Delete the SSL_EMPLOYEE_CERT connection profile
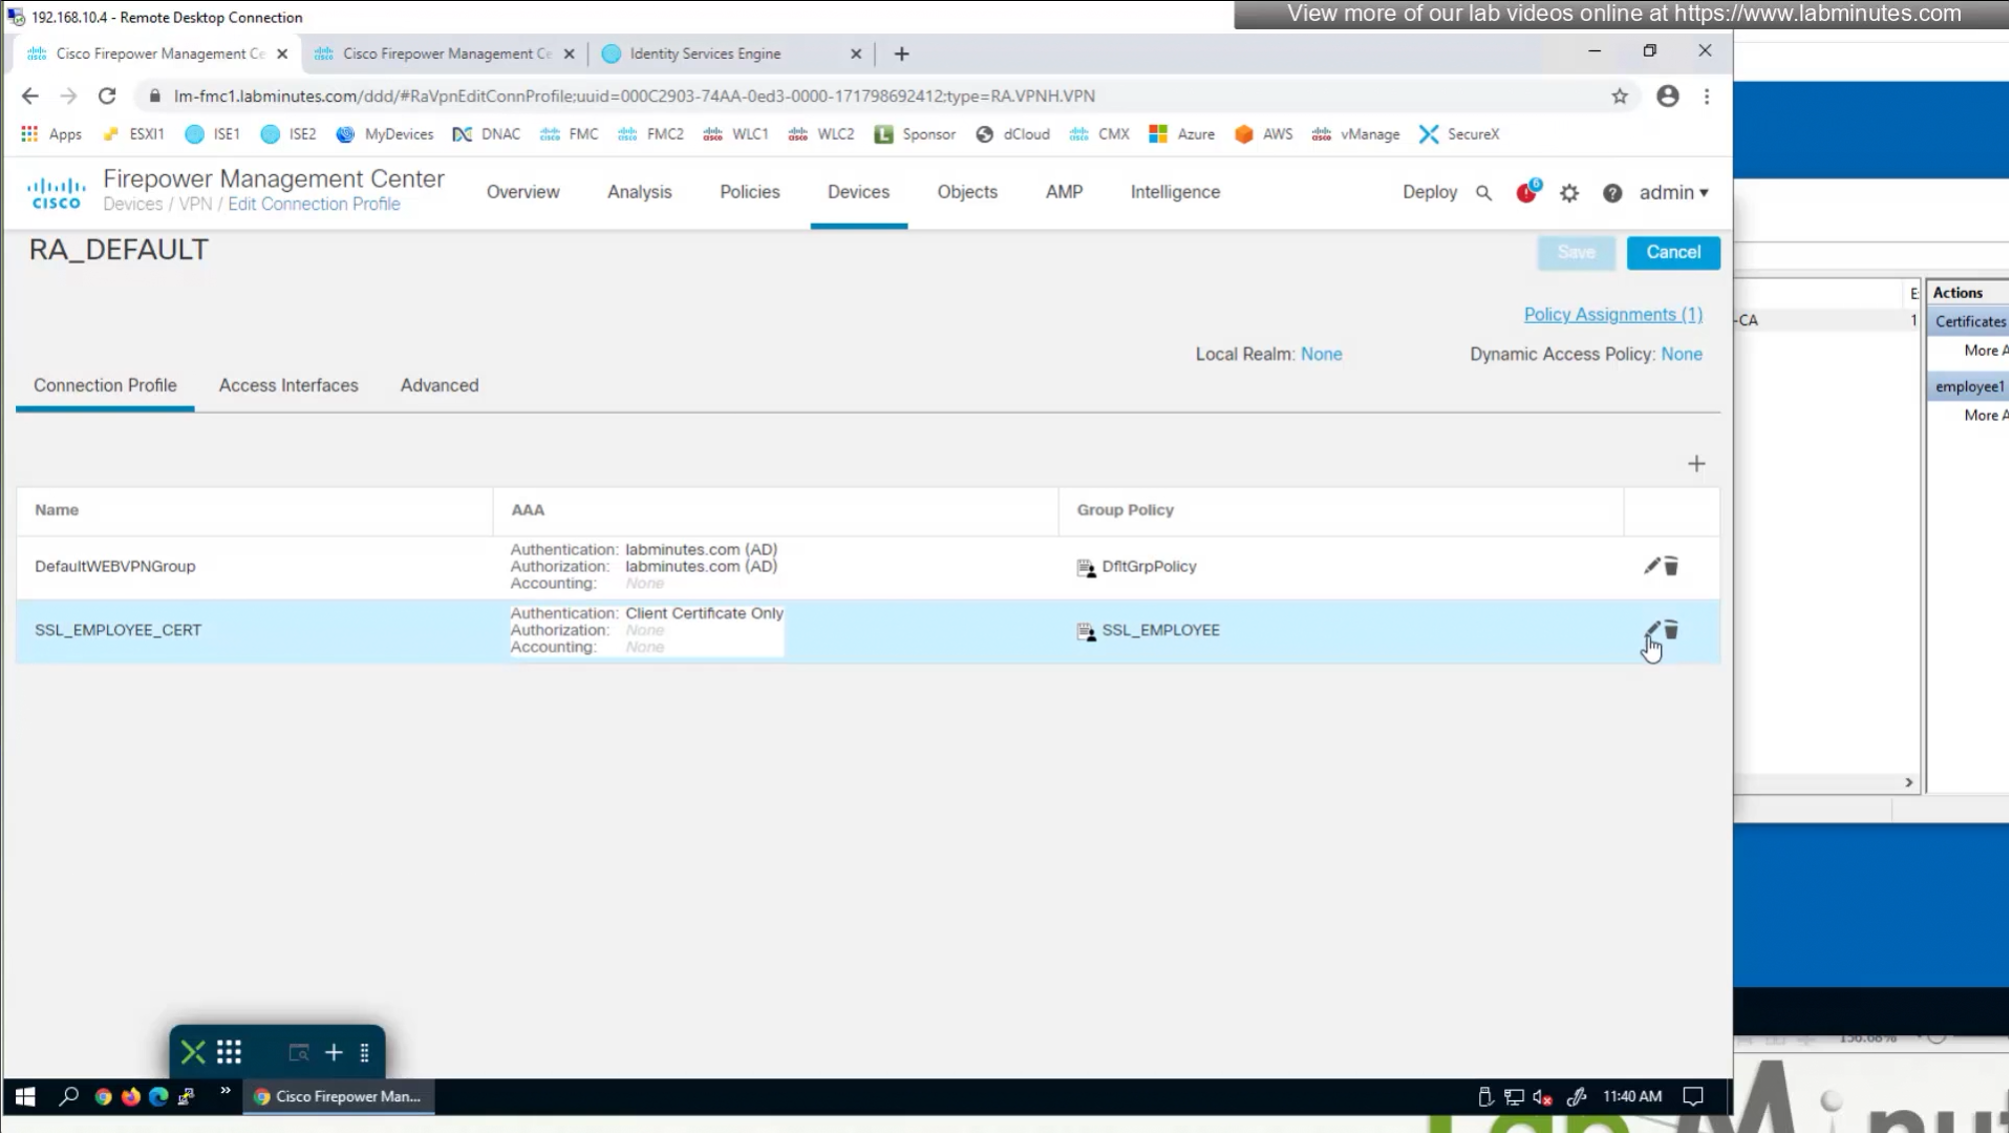 pyautogui.click(x=1671, y=630)
